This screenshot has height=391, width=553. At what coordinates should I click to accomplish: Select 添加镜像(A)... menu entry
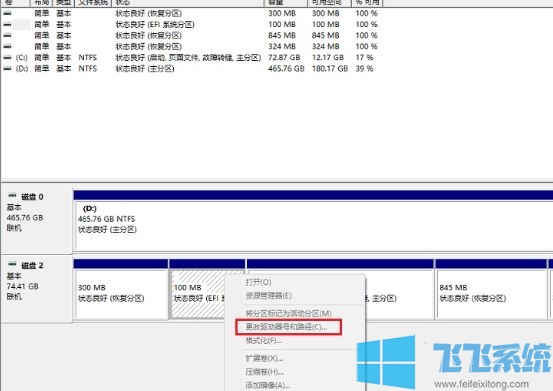point(268,385)
